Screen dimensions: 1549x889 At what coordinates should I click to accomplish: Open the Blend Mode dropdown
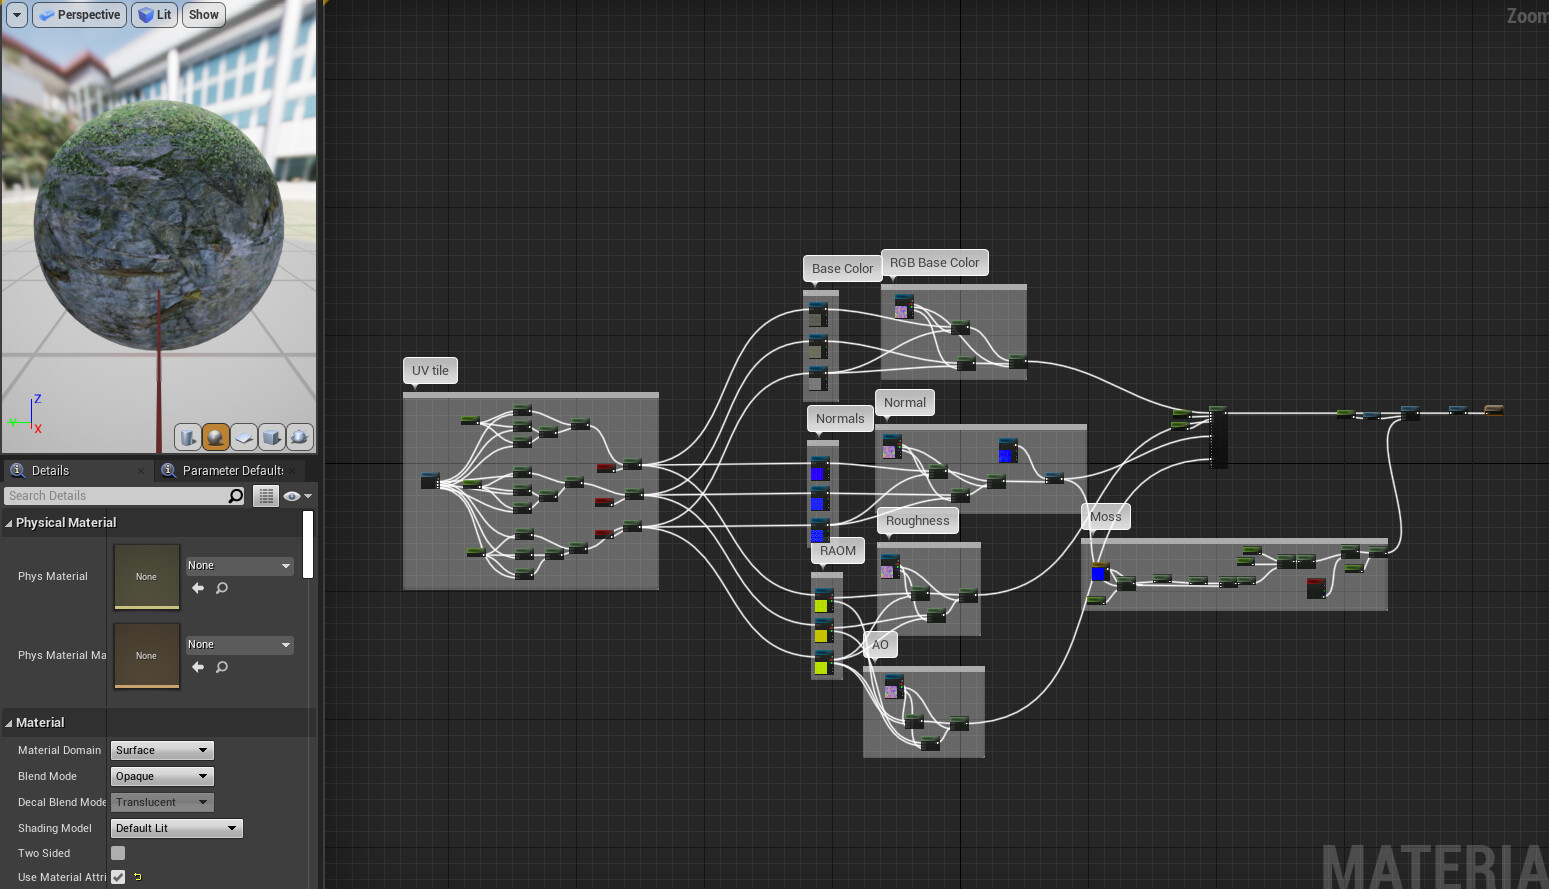tap(162, 776)
